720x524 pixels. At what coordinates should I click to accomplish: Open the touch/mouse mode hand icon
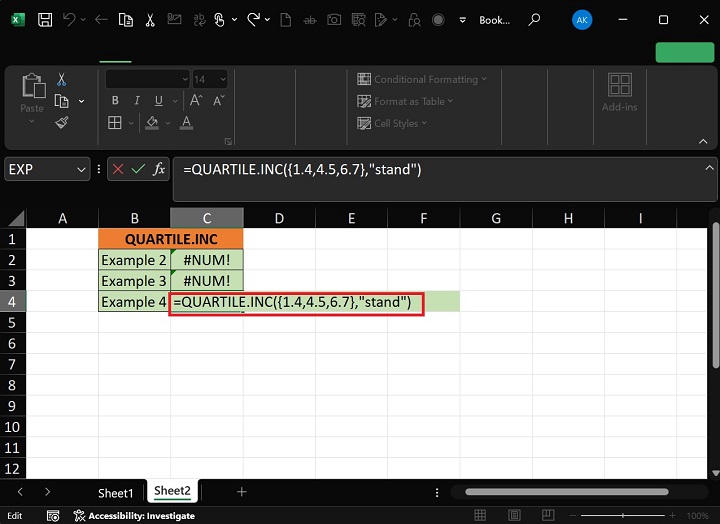tap(219, 20)
